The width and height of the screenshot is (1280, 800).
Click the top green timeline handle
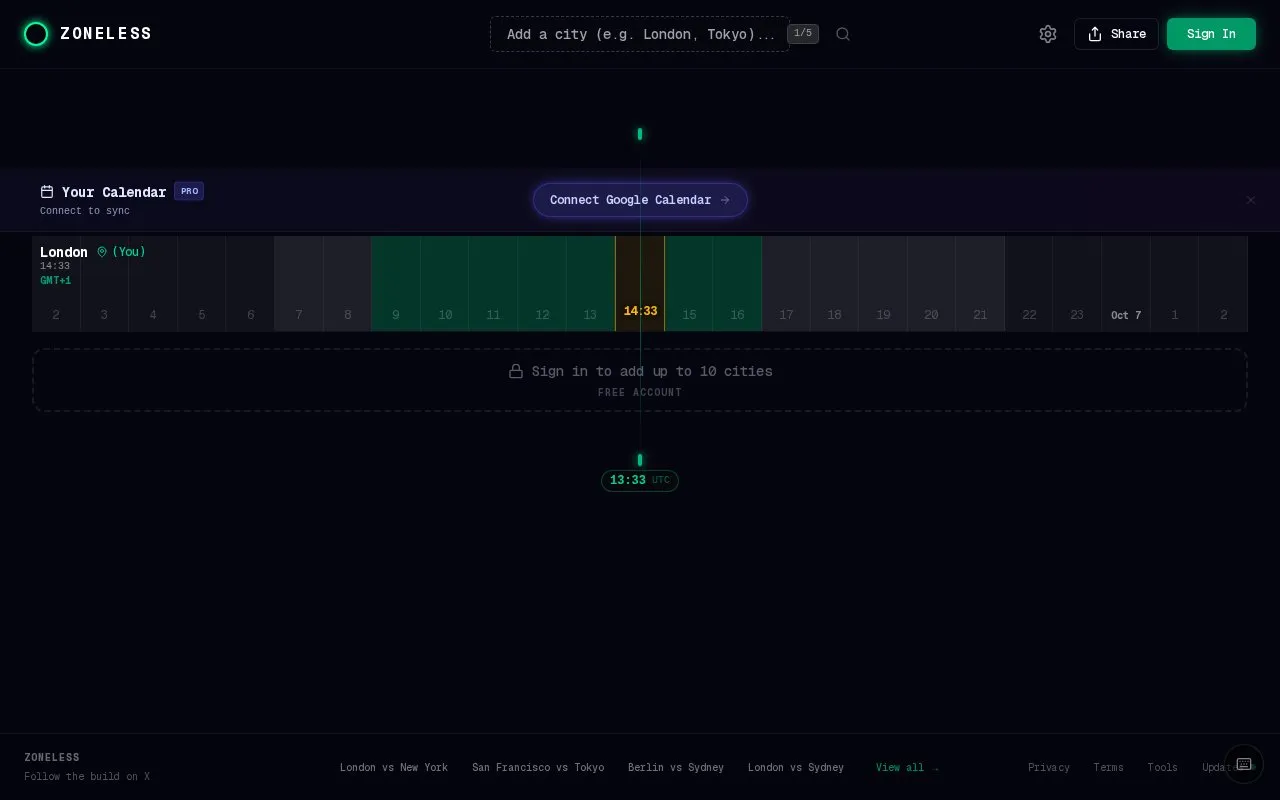[640, 134]
